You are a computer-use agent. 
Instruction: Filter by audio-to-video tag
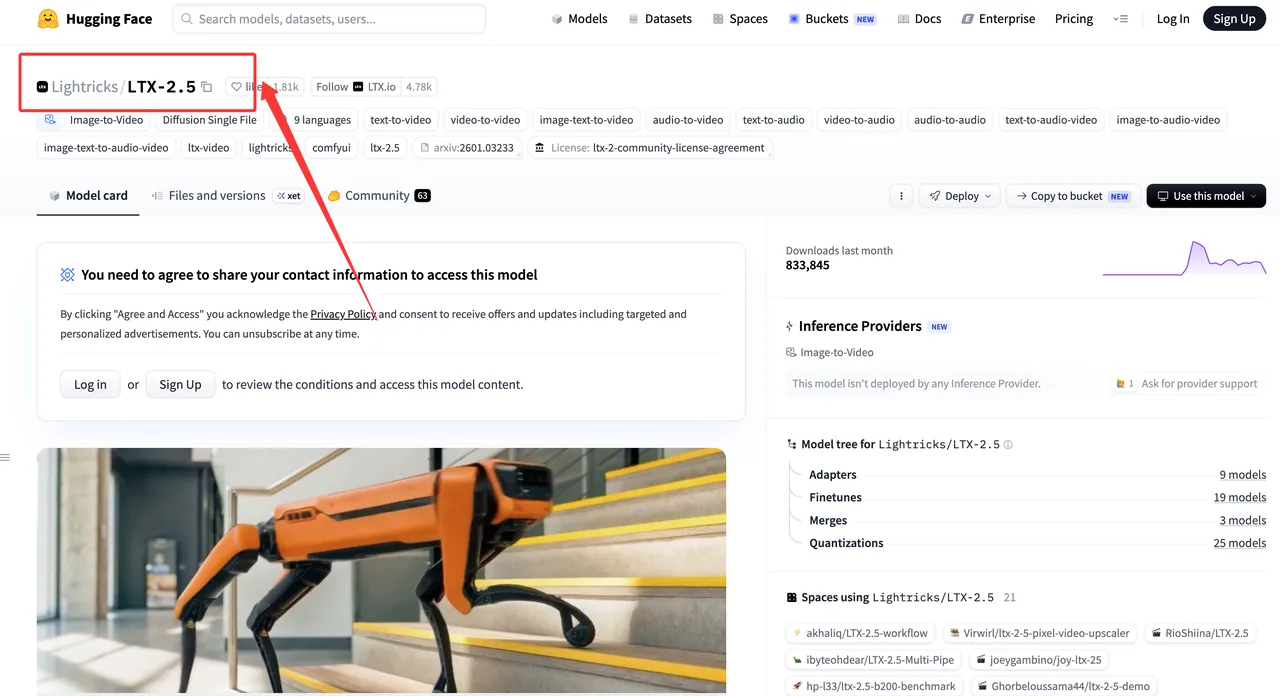[688, 120]
